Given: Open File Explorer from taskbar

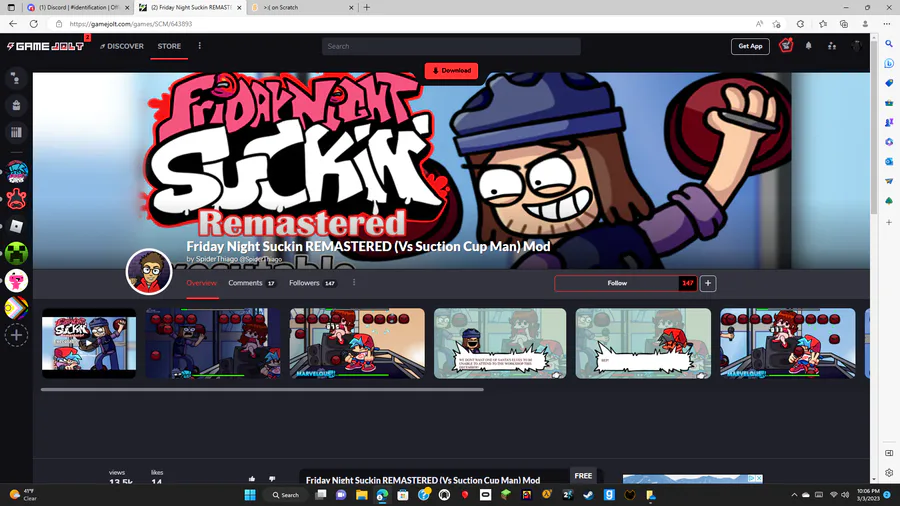Looking at the screenshot, I should pyautogui.click(x=362, y=495).
